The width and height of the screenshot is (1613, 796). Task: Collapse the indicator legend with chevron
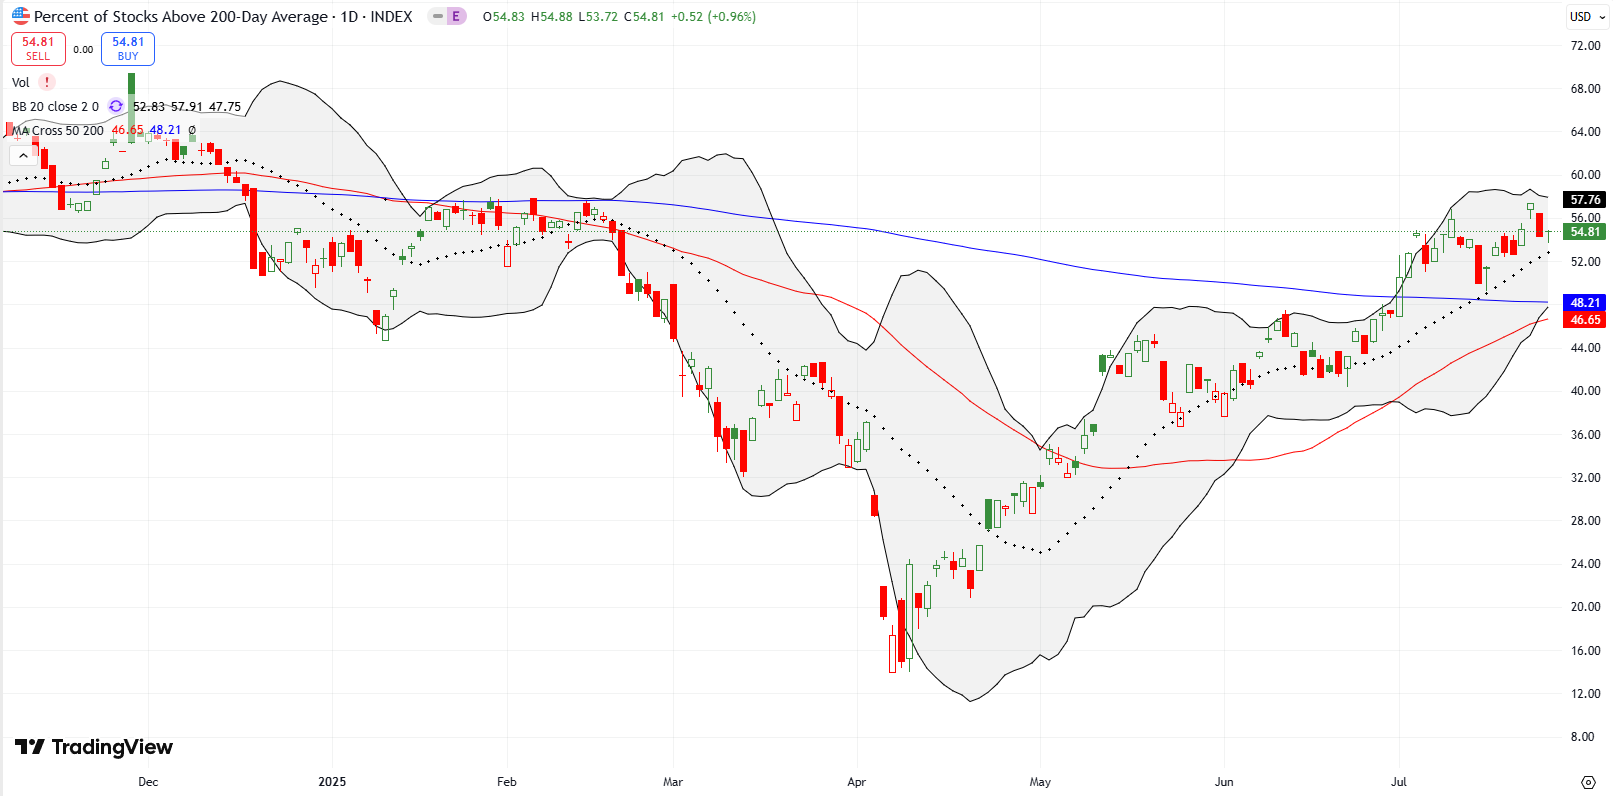pos(23,156)
